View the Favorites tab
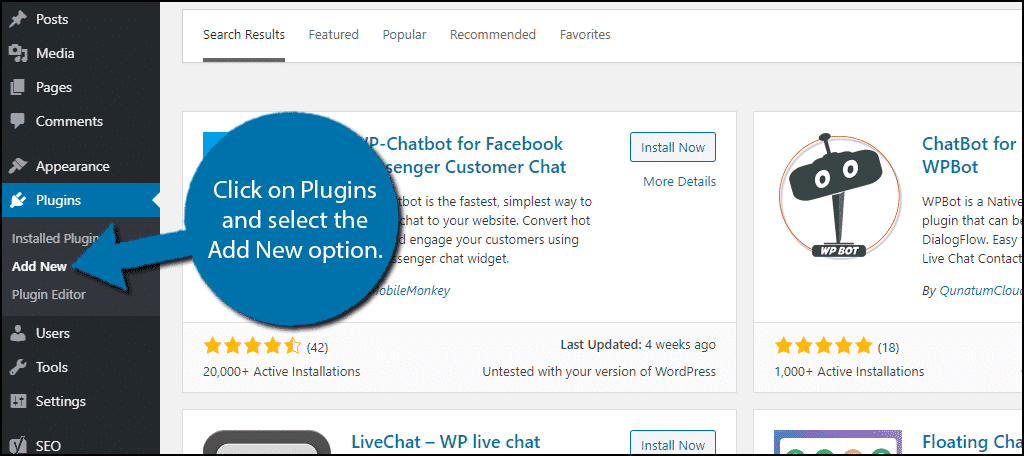Image resolution: width=1024 pixels, height=456 pixels. 585,35
